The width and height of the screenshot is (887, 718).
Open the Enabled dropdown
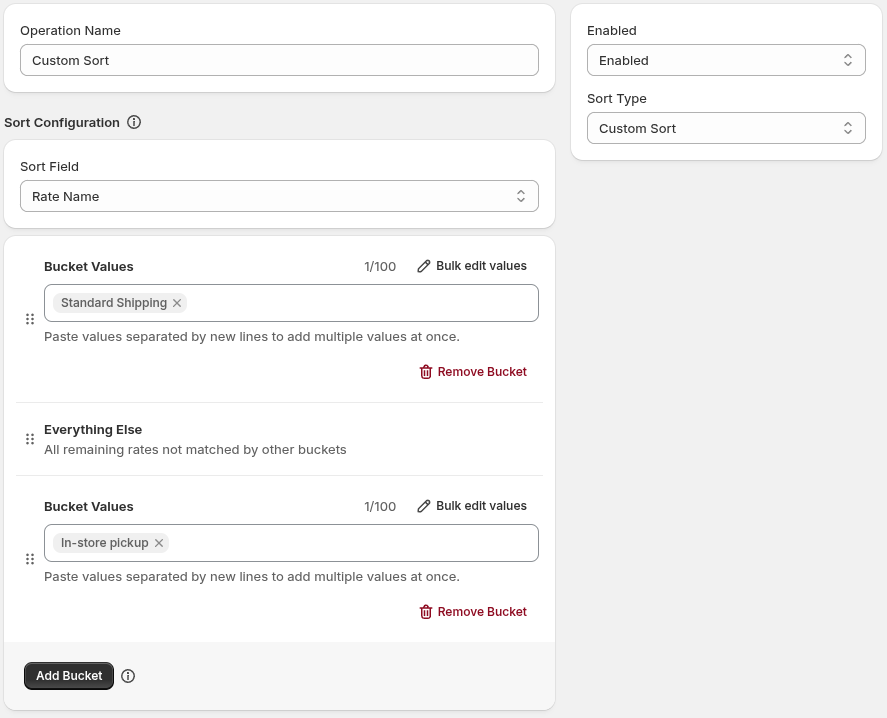726,60
